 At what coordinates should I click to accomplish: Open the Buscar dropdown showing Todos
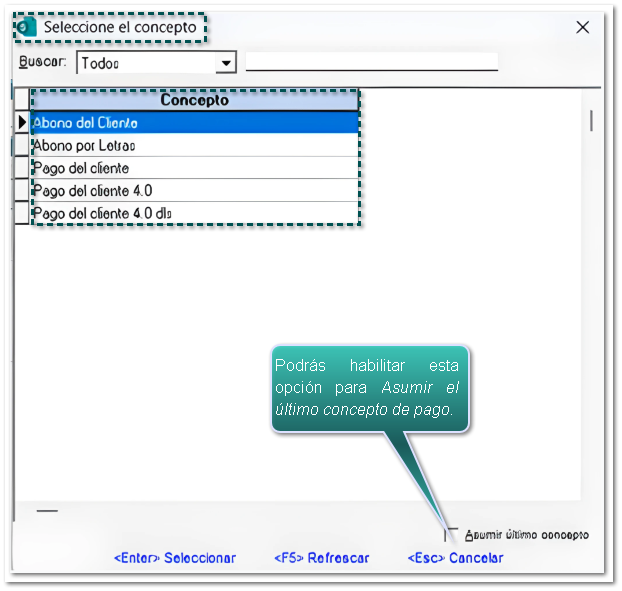coord(227,63)
